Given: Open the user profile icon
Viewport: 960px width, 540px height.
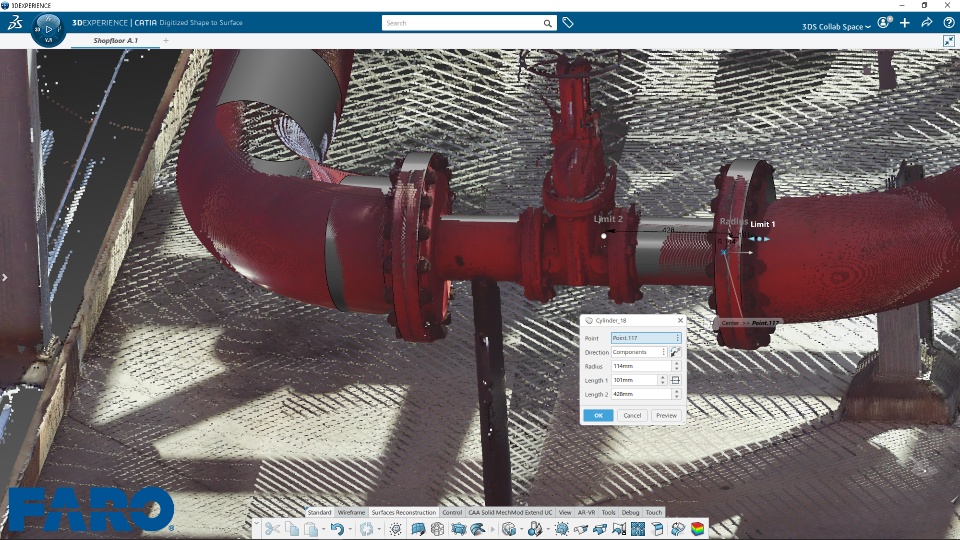Looking at the screenshot, I should click(883, 23).
